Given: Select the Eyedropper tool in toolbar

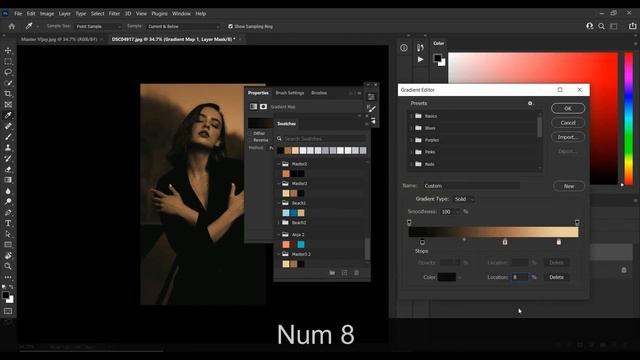Looking at the screenshot, I should point(8,115).
